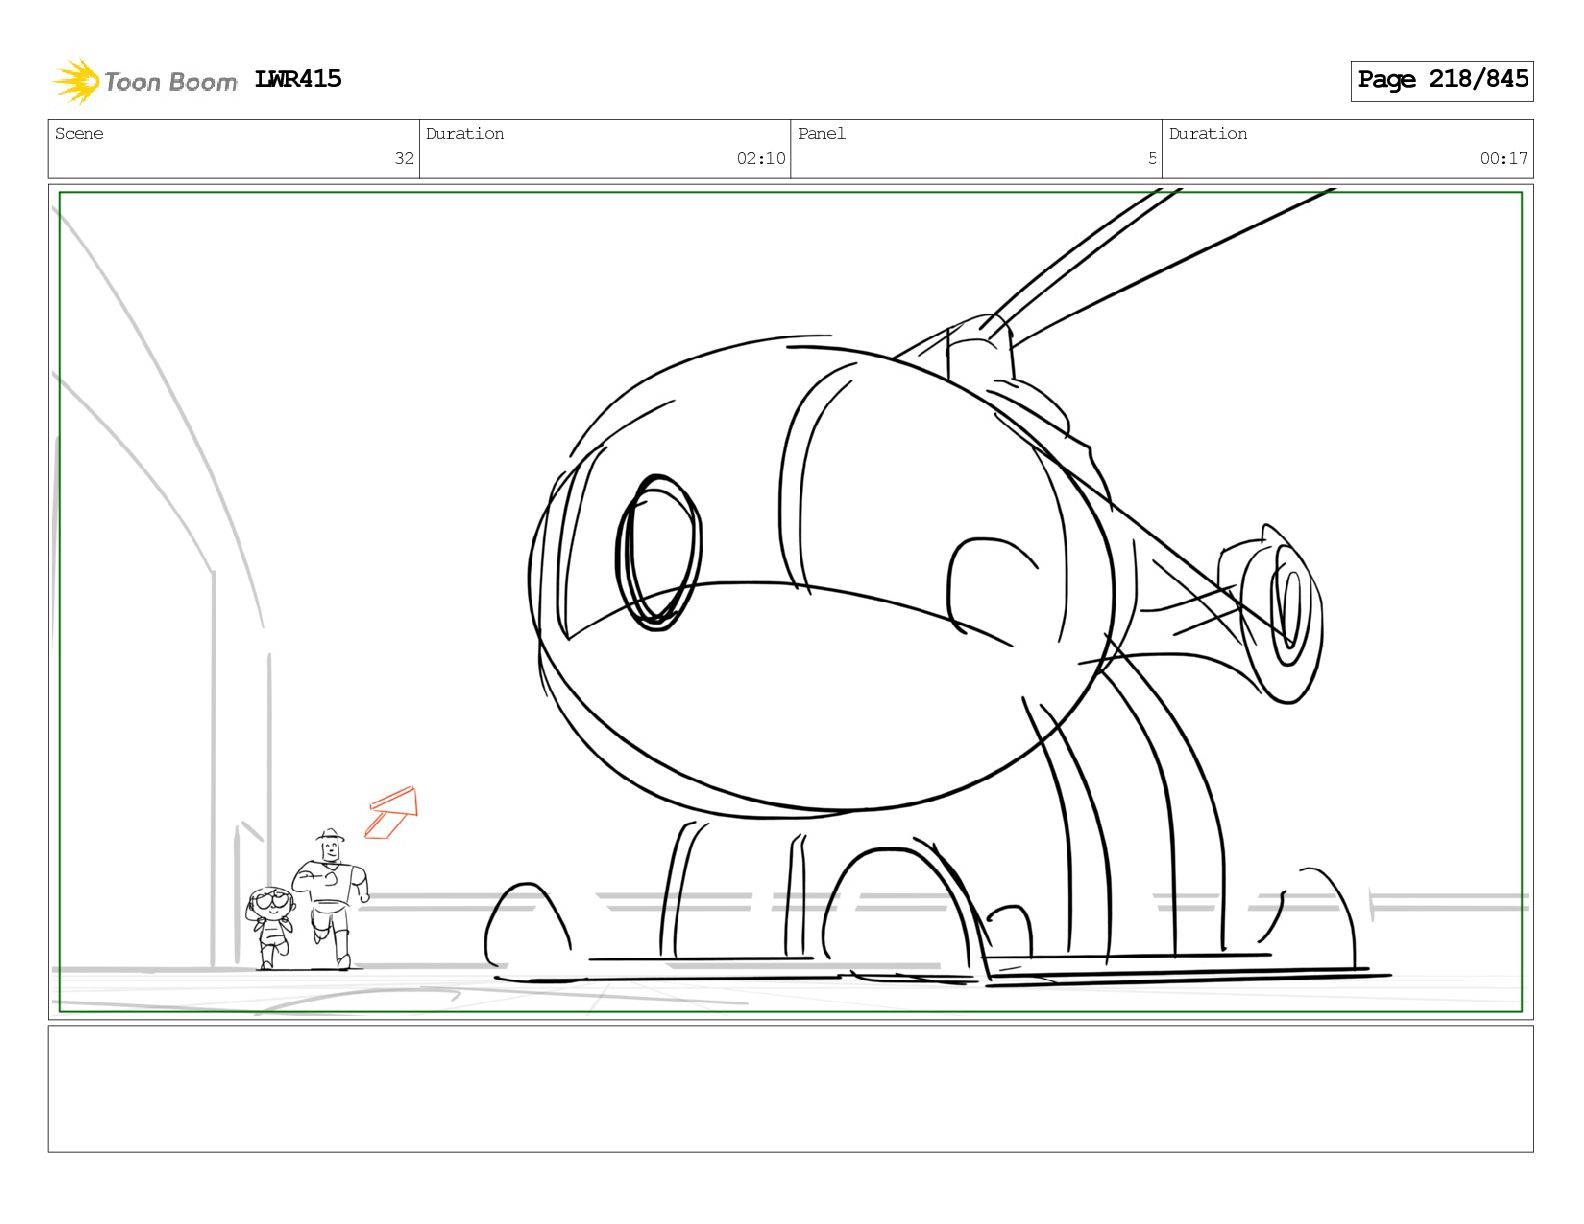
Task: Click the Panel label
Action: 822,134
